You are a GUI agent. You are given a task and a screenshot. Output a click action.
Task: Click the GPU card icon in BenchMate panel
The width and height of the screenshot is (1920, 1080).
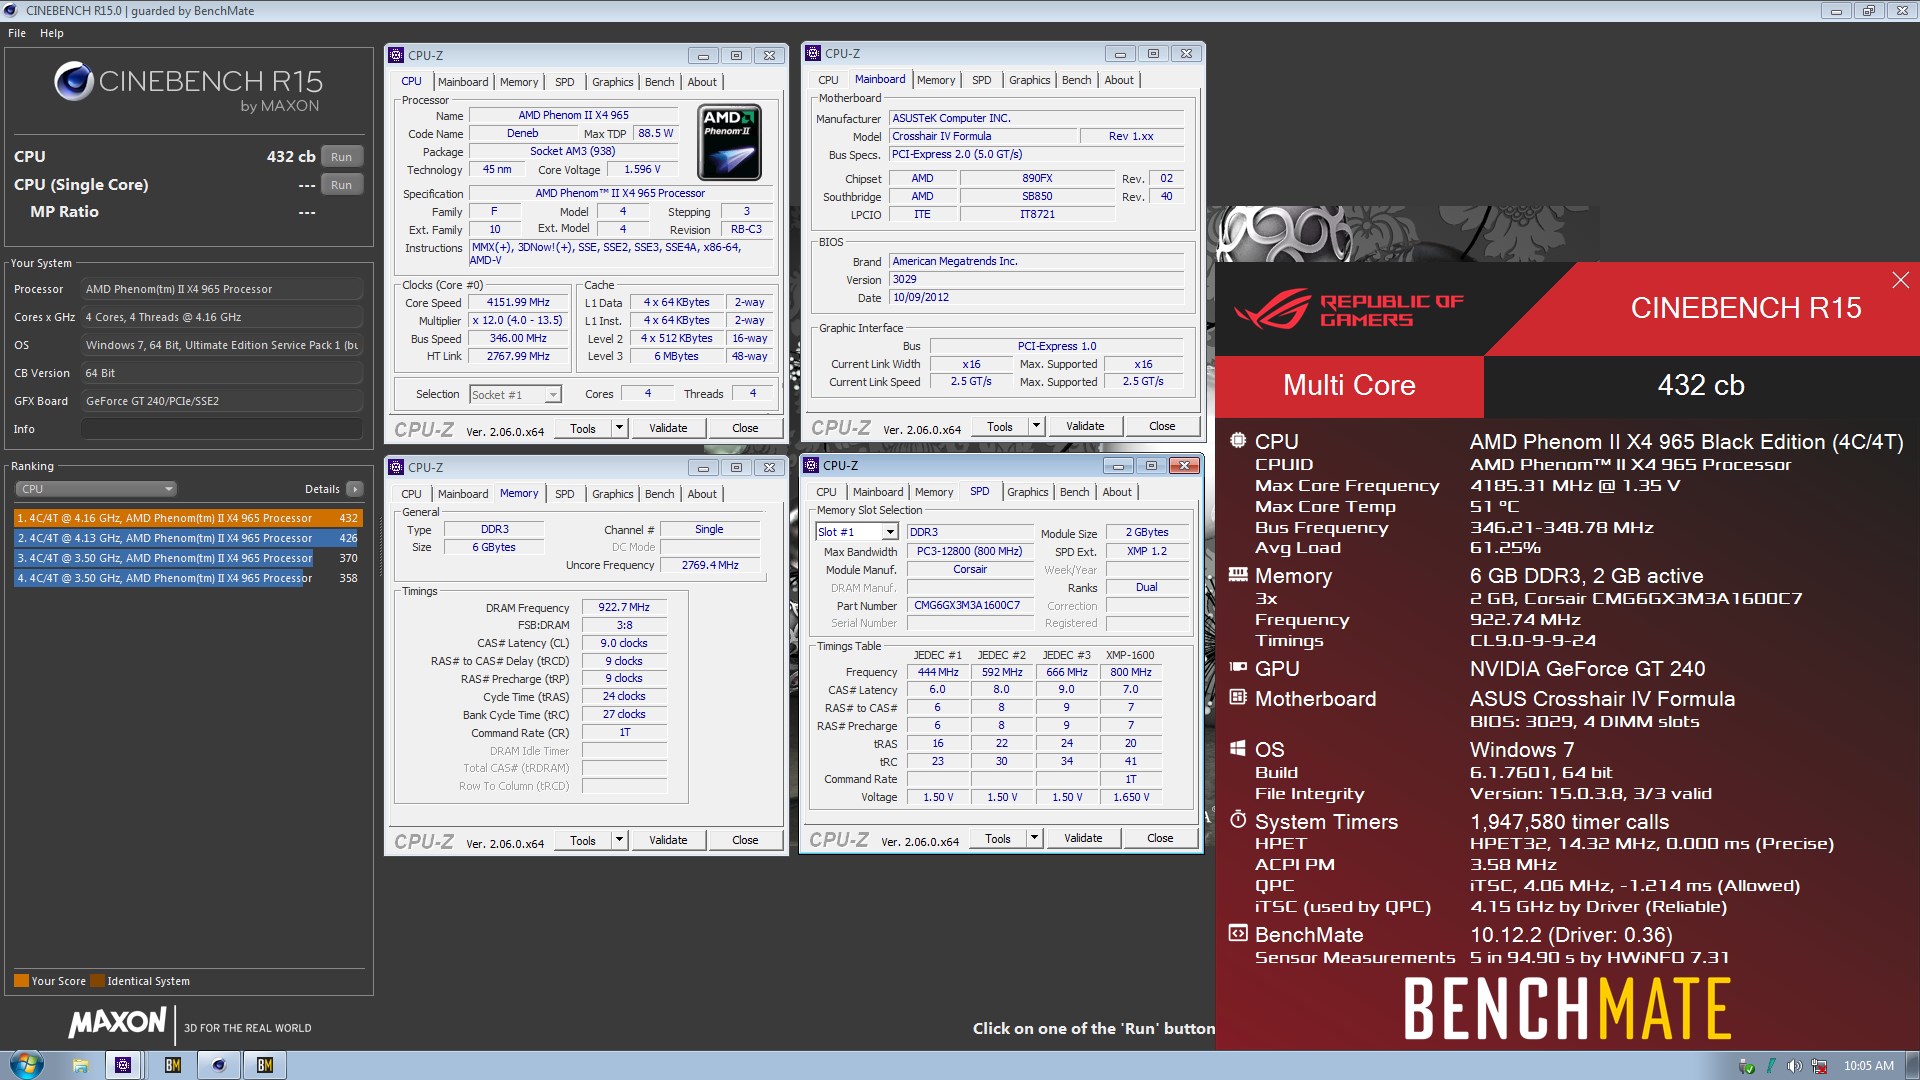tap(1238, 667)
